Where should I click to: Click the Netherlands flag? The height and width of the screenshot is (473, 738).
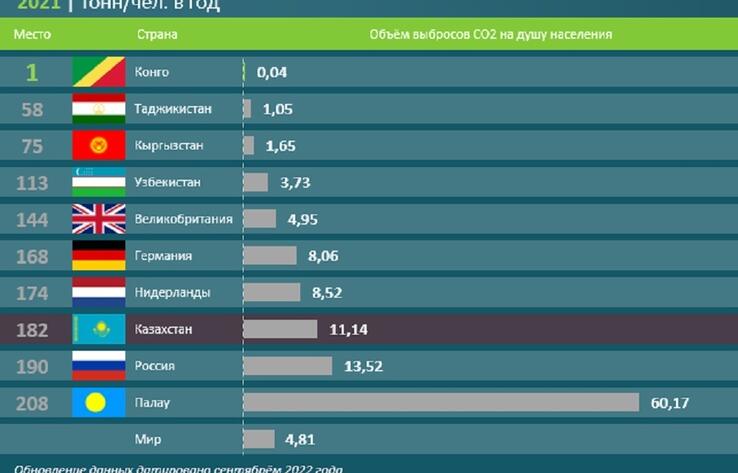99,292
